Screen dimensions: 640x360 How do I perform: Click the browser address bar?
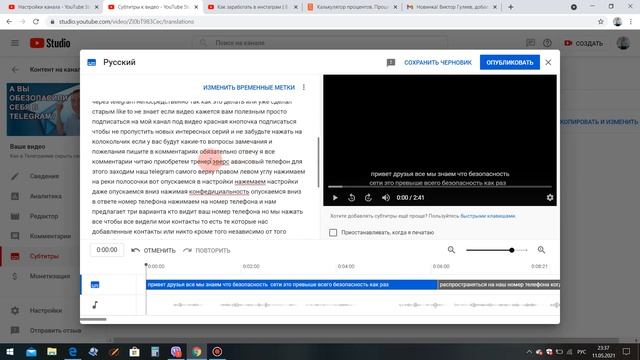point(322,22)
